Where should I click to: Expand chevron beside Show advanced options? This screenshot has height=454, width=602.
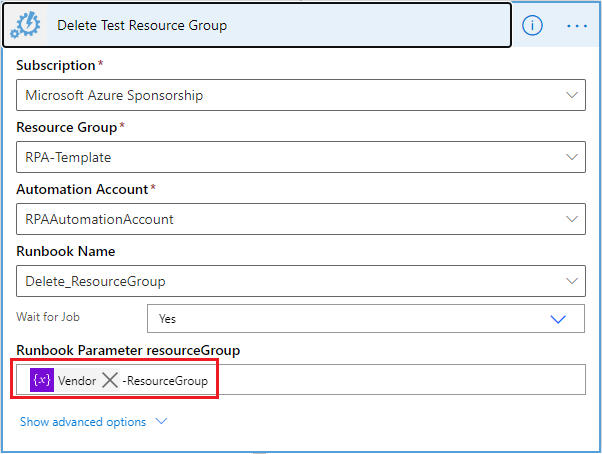click(160, 422)
